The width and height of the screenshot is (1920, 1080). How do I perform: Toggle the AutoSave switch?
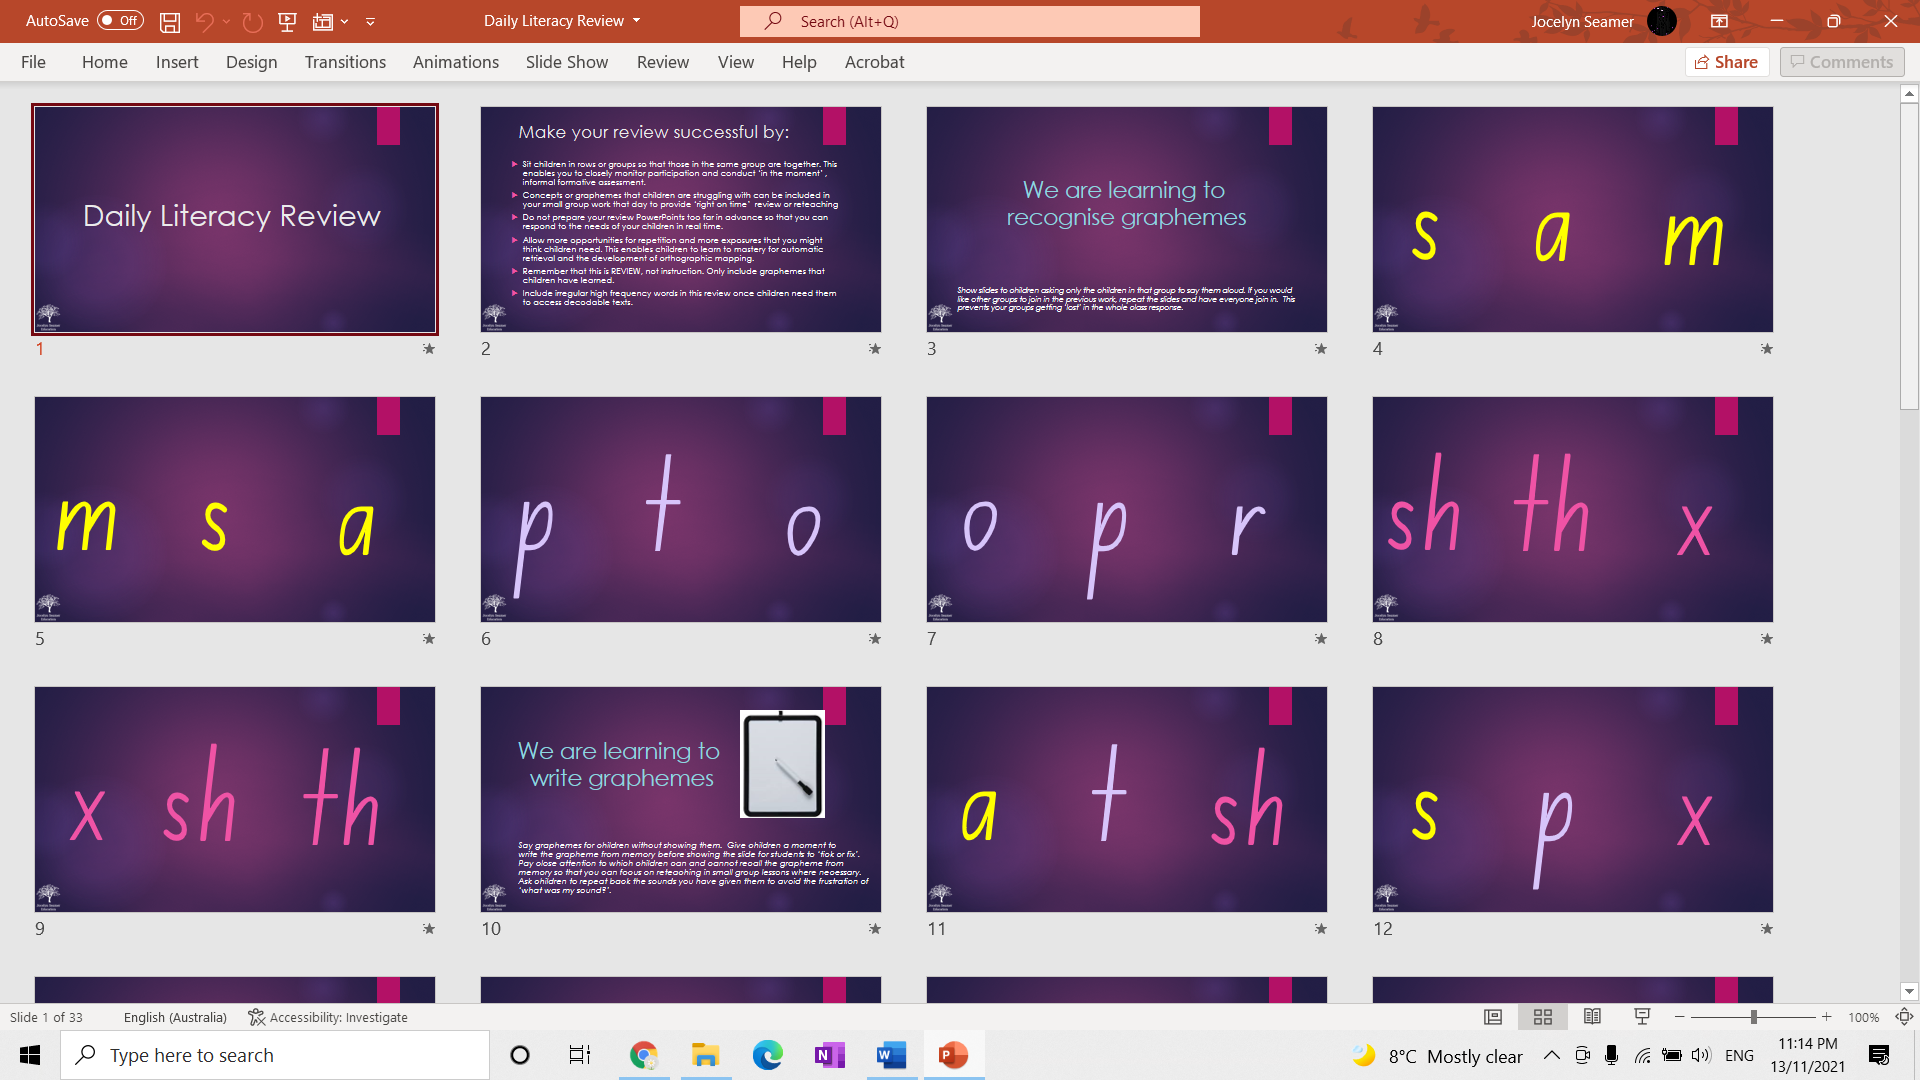coord(120,20)
